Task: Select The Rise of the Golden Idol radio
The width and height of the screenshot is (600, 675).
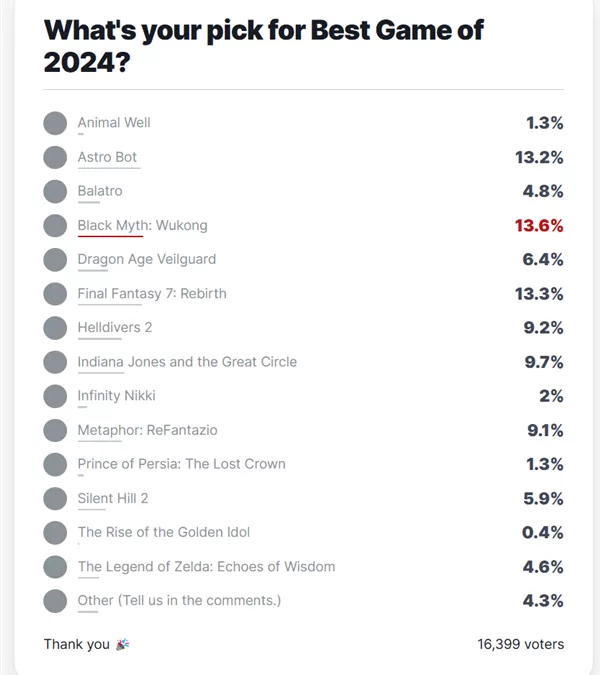Action: [x=55, y=533]
